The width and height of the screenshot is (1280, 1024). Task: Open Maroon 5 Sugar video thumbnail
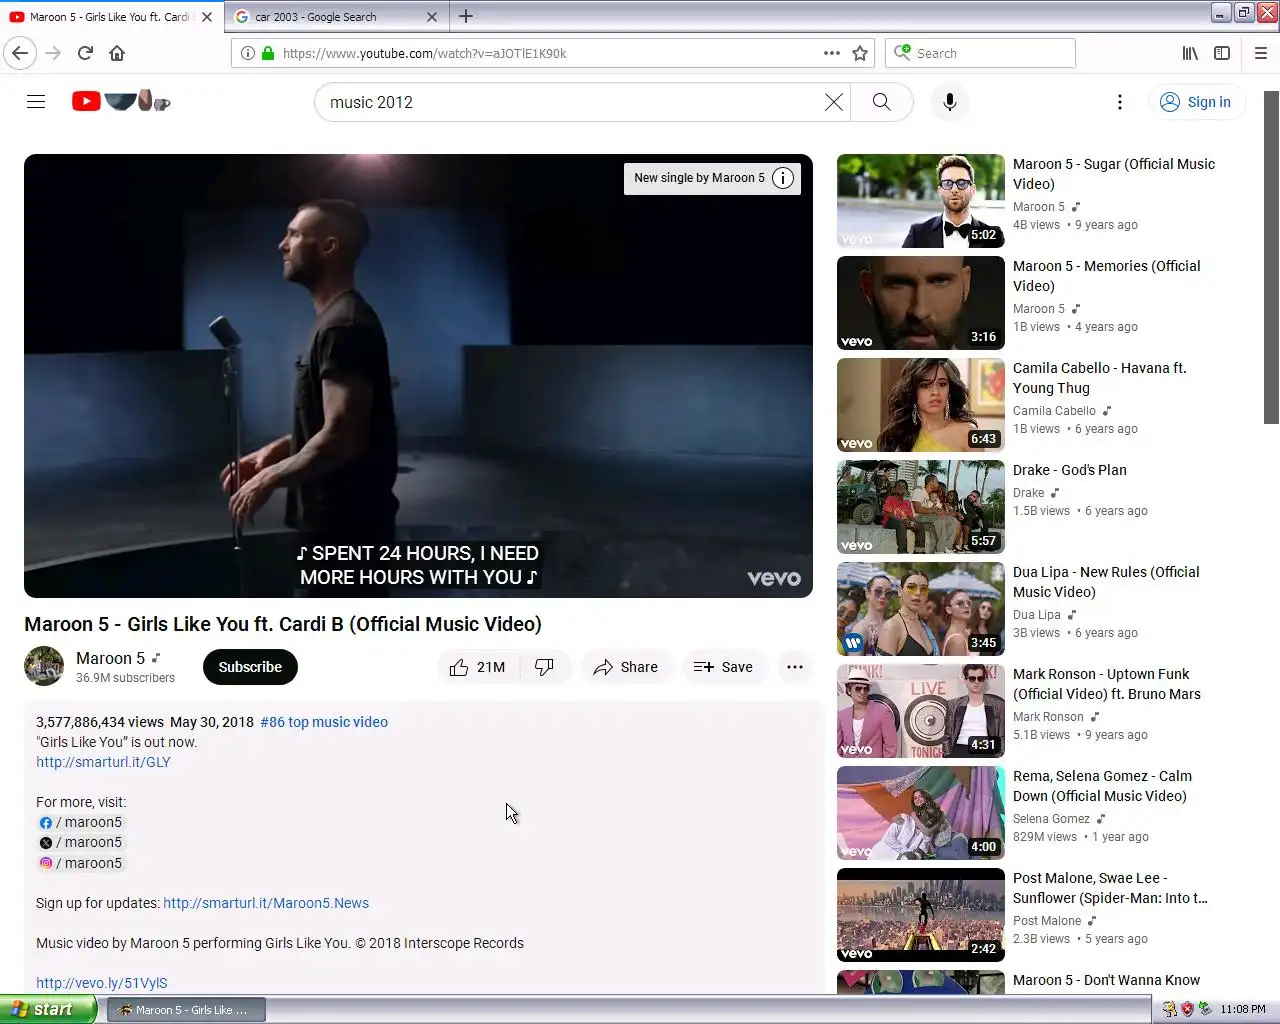[921, 201]
